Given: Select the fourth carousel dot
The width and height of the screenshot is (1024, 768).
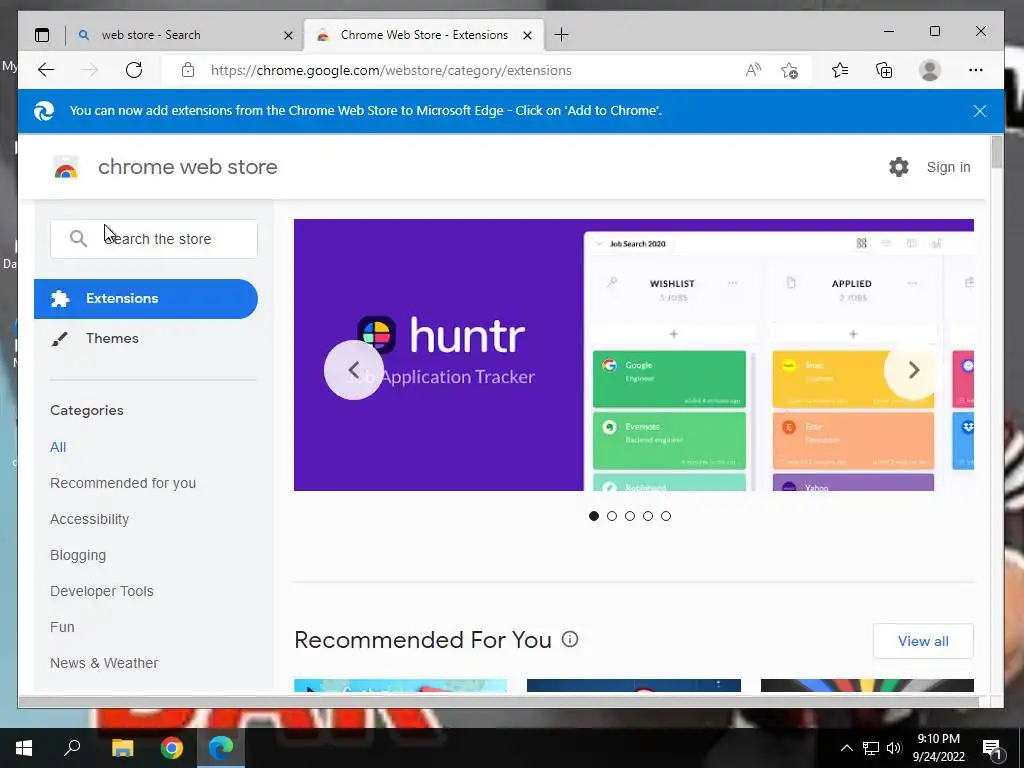Looking at the screenshot, I should (x=648, y=516).
